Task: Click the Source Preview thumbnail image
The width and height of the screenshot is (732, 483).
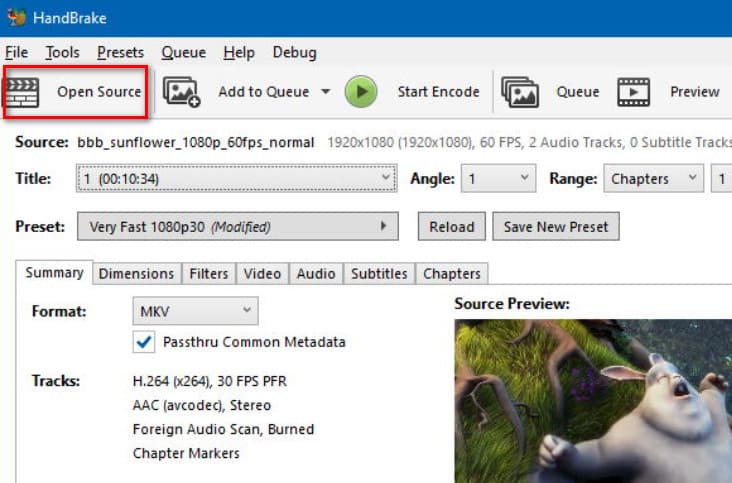Action: coord(592,398)
